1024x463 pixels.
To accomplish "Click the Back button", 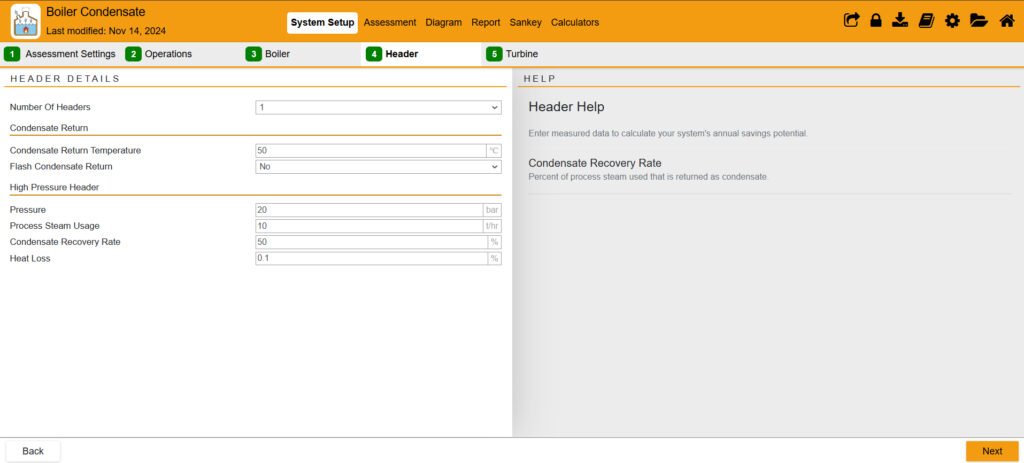I will [x=33, y=451].
